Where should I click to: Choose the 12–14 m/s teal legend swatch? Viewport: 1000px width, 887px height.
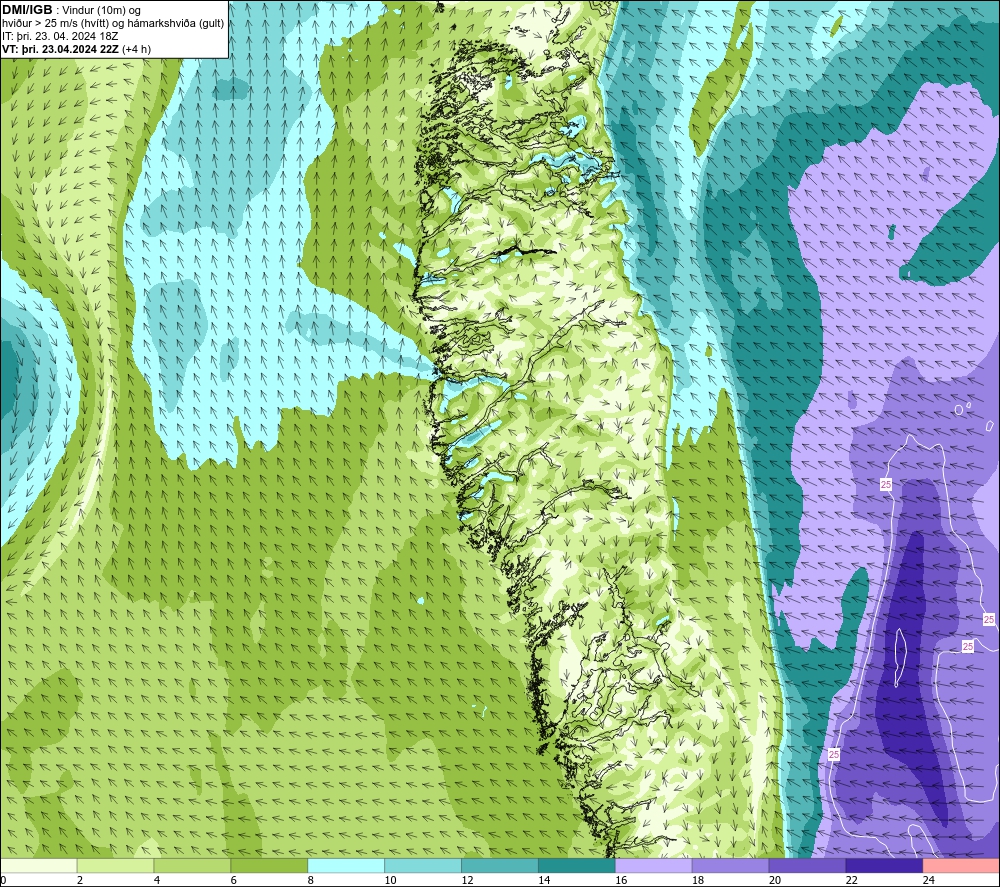click(x=499, y=866)
